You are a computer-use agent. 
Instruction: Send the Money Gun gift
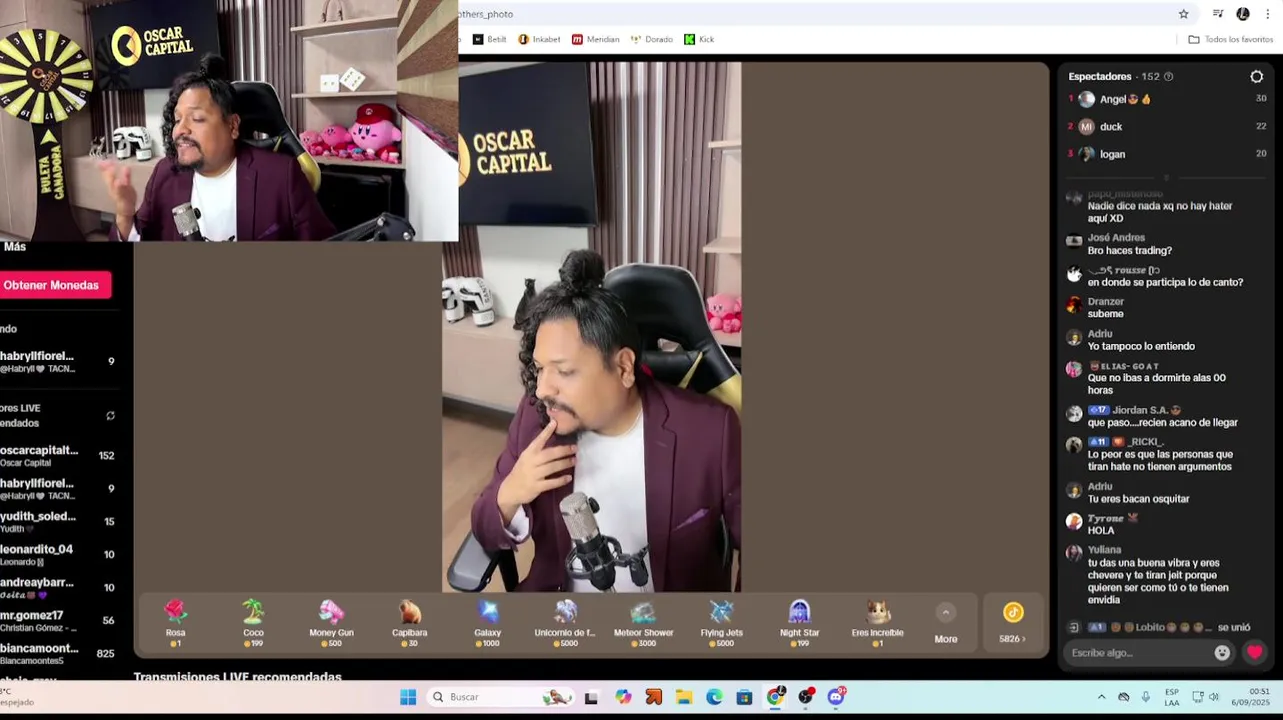pos(331,623)
